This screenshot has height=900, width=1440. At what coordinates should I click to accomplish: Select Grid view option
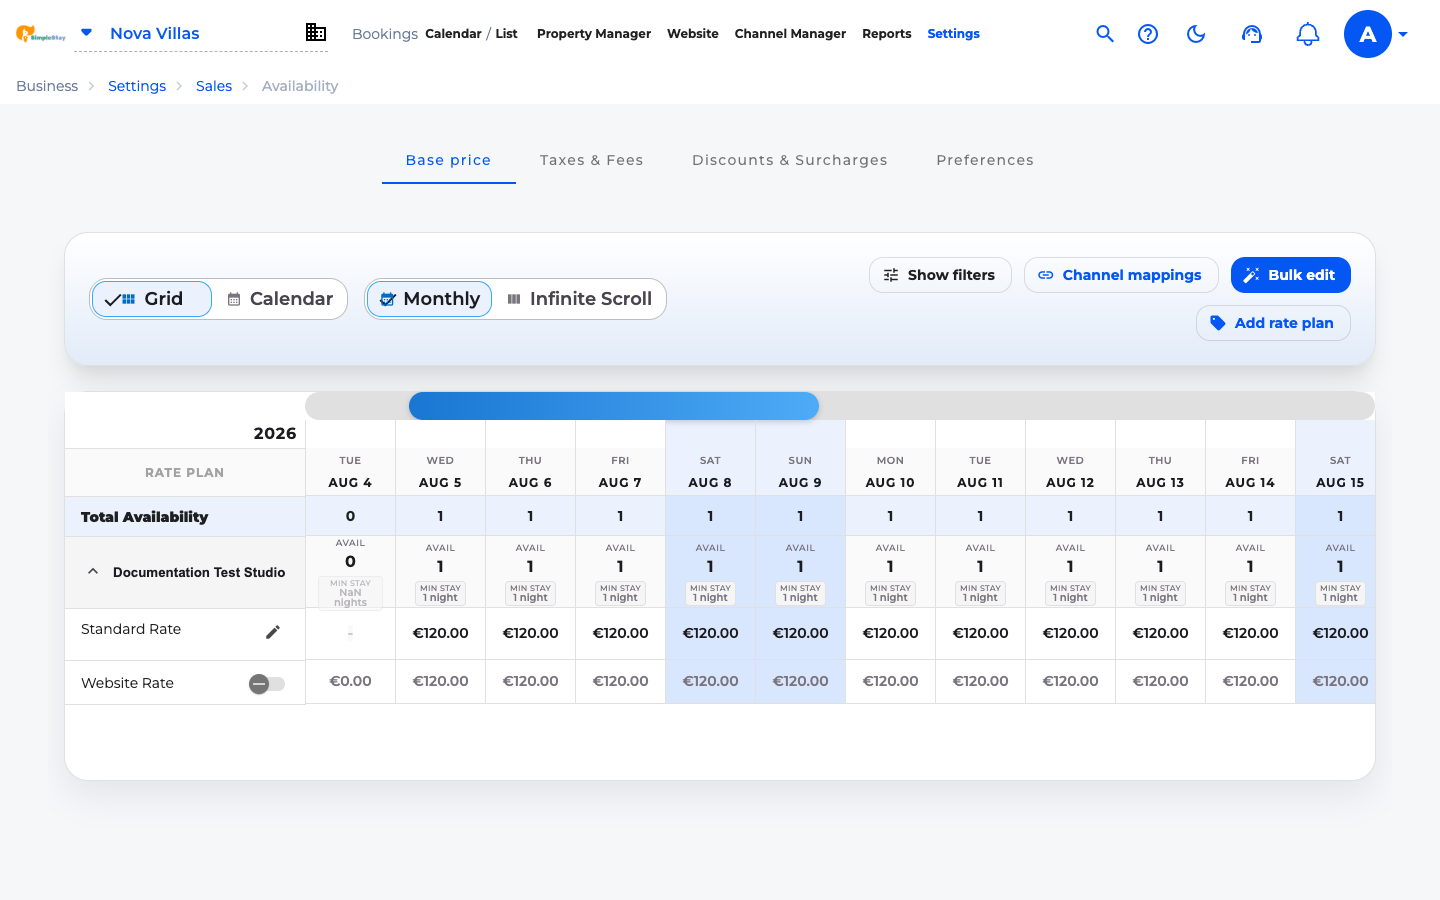tap(152, 299)
